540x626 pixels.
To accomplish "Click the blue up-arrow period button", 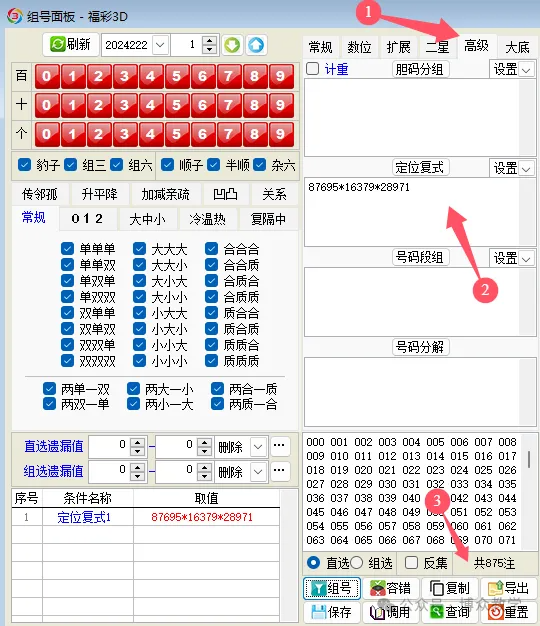I will pyautogui.click(x=256, y=45).
